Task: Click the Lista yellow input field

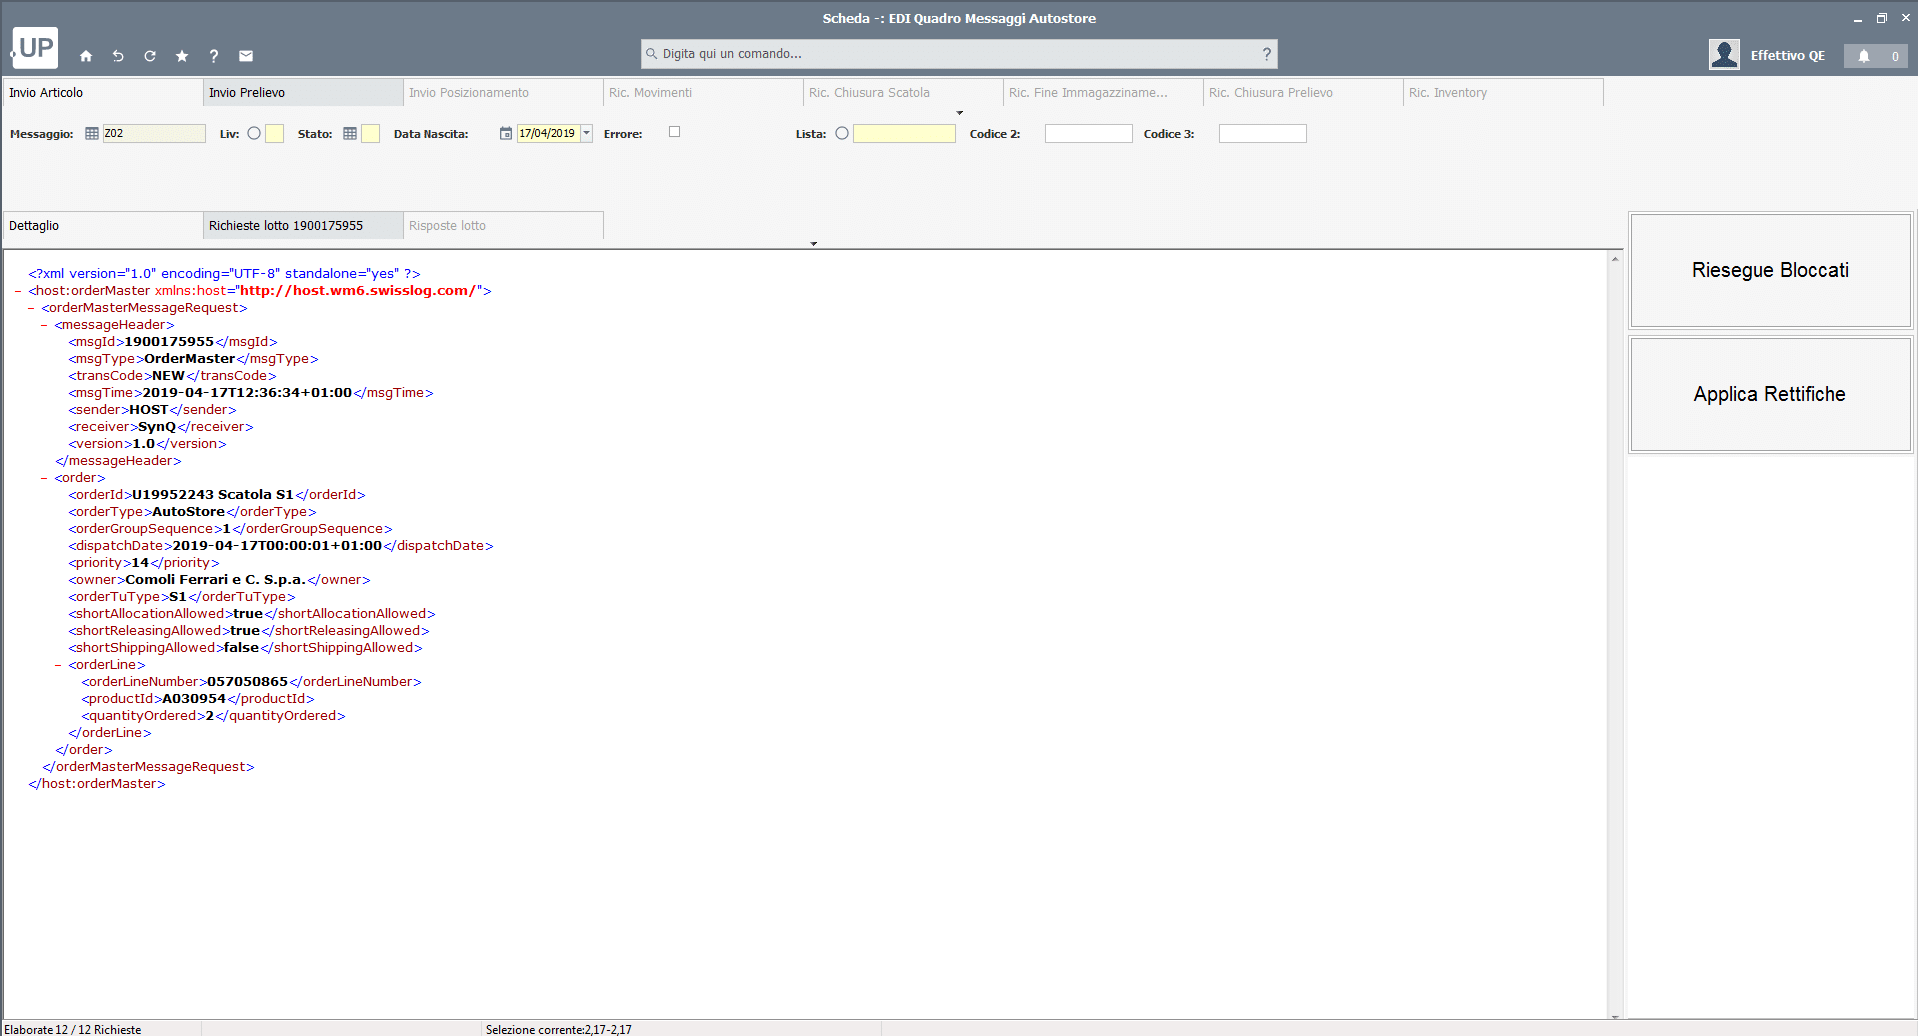Action: (x=904, y=133)
